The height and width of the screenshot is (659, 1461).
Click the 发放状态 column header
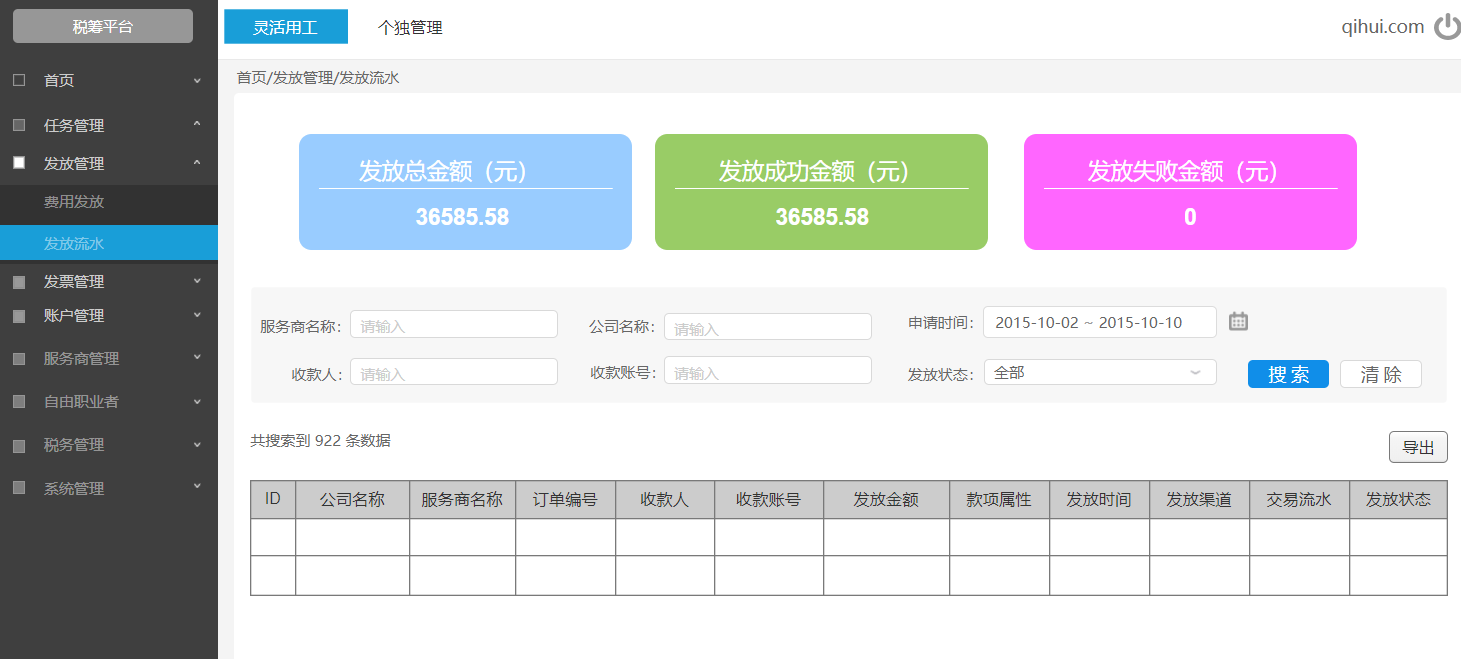click(1398, 499)
